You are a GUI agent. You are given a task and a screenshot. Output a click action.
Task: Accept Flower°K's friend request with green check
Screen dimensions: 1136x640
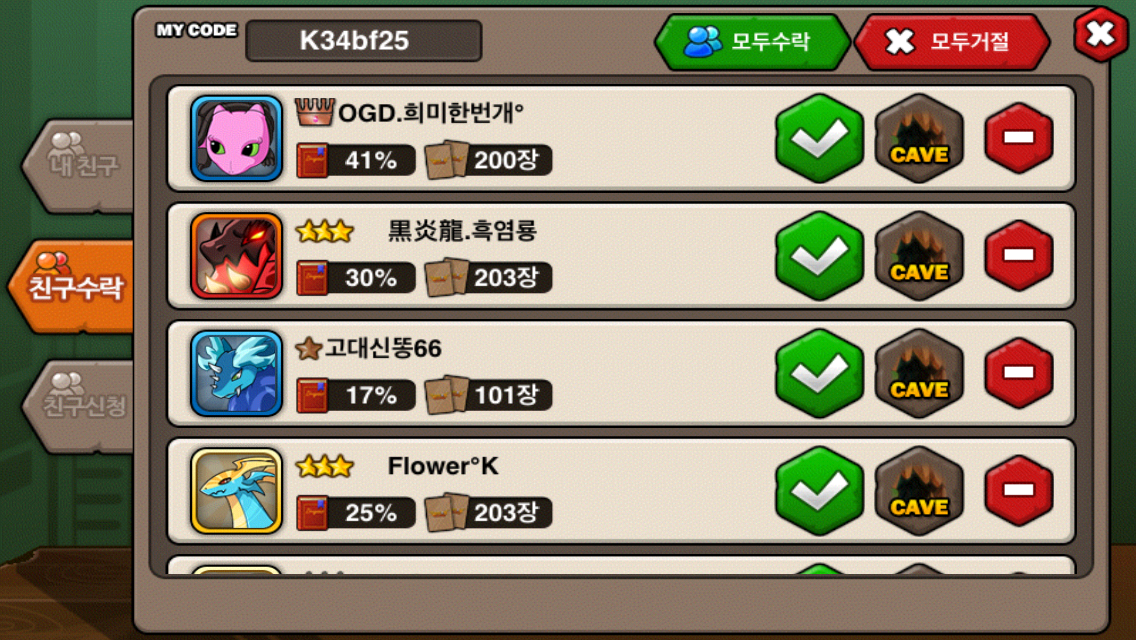[819, 491]
